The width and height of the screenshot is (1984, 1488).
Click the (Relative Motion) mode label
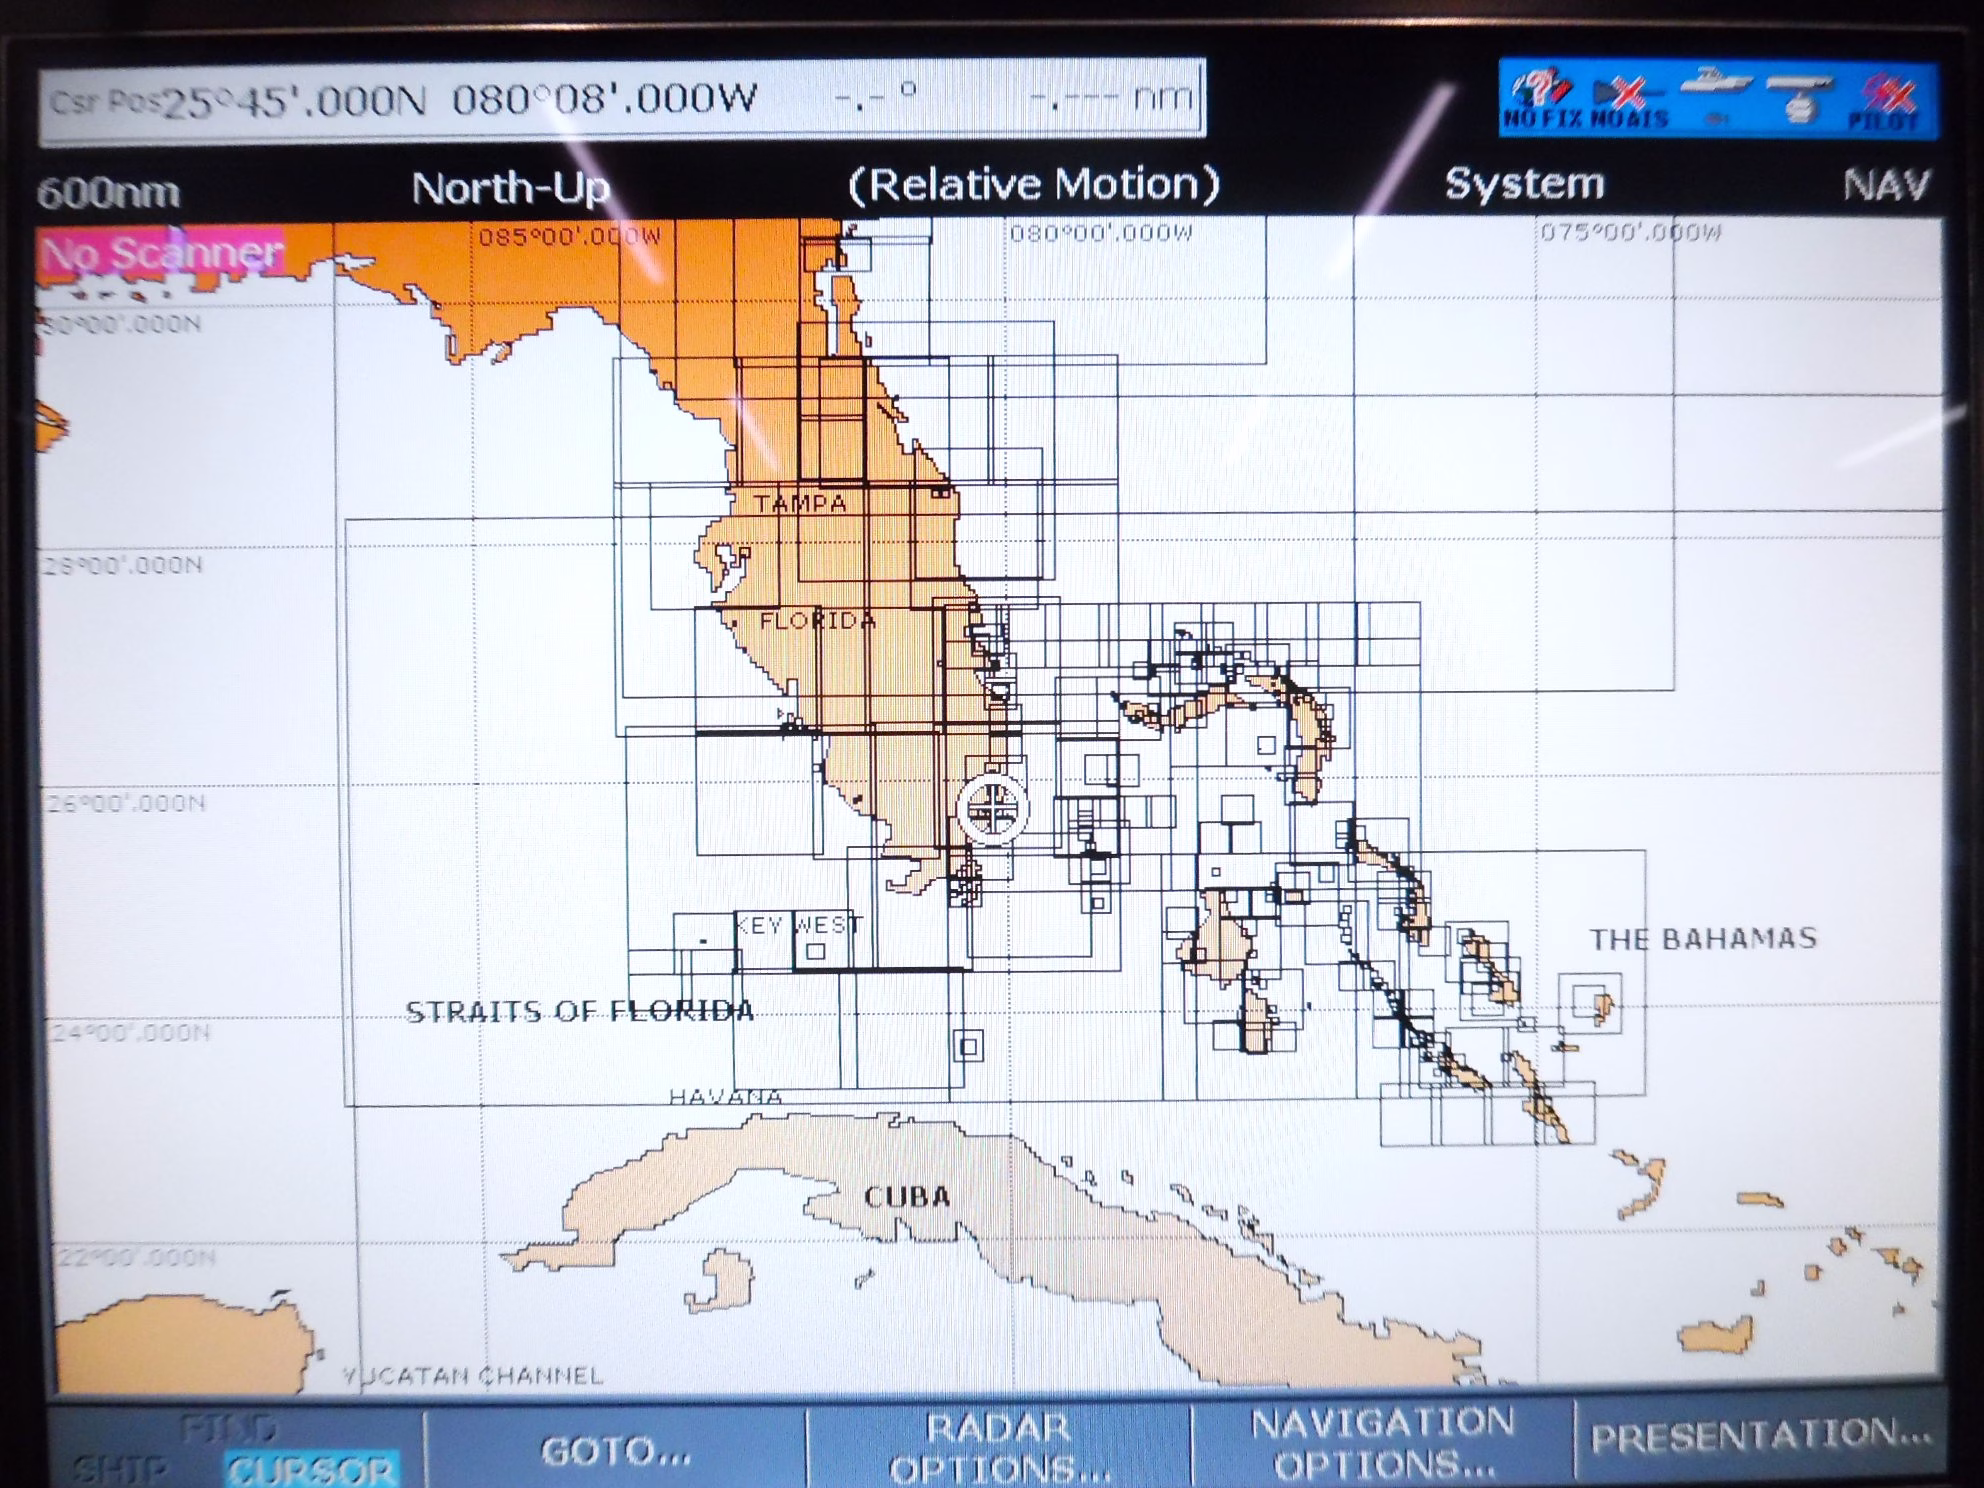pos(1034,185)
